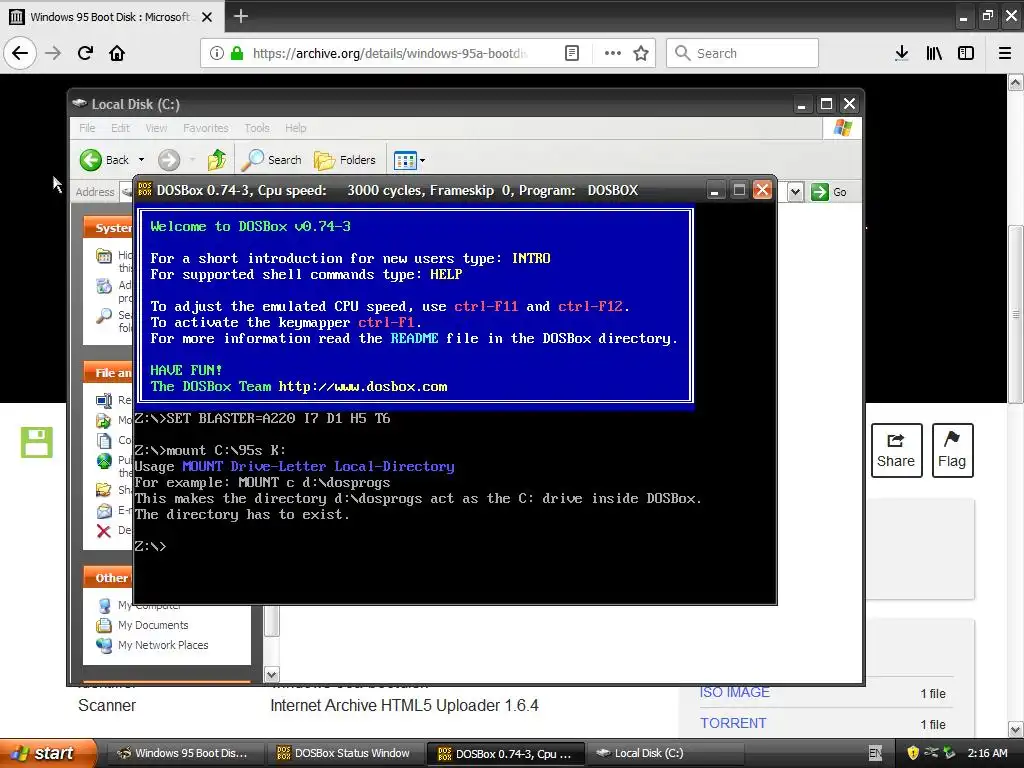Screen dimensions: 1024x768
Task: Close the Windows 95 Boot Disk tab
Action: 207,17
